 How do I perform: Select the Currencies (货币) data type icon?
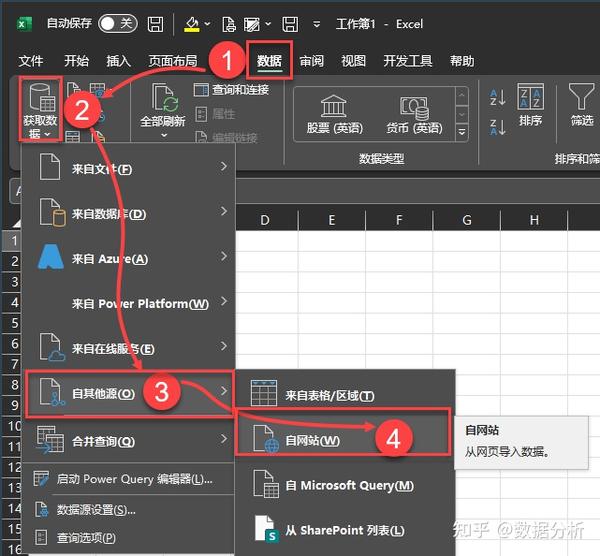(414, 108)
